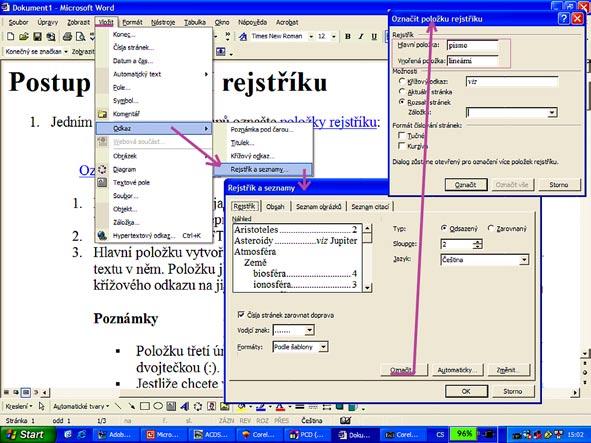
Task: Enable Číslá stránek zarovnat doprava checkbox
Action: [241, 314]
